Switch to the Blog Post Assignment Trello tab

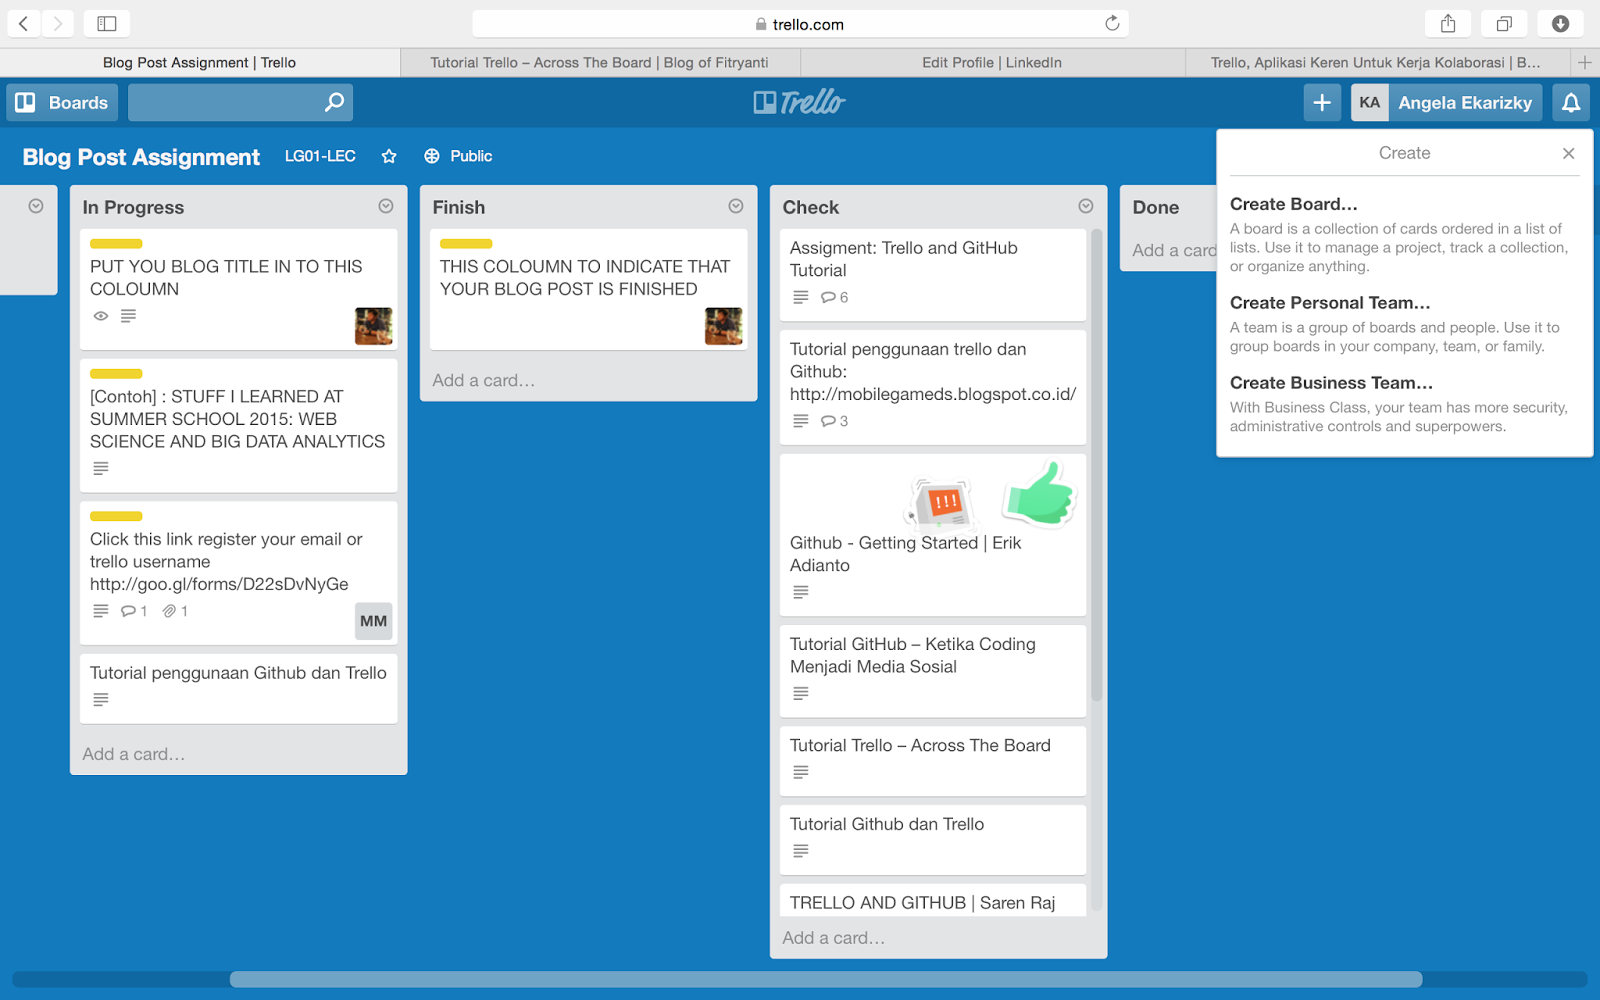tap(200, 62)
